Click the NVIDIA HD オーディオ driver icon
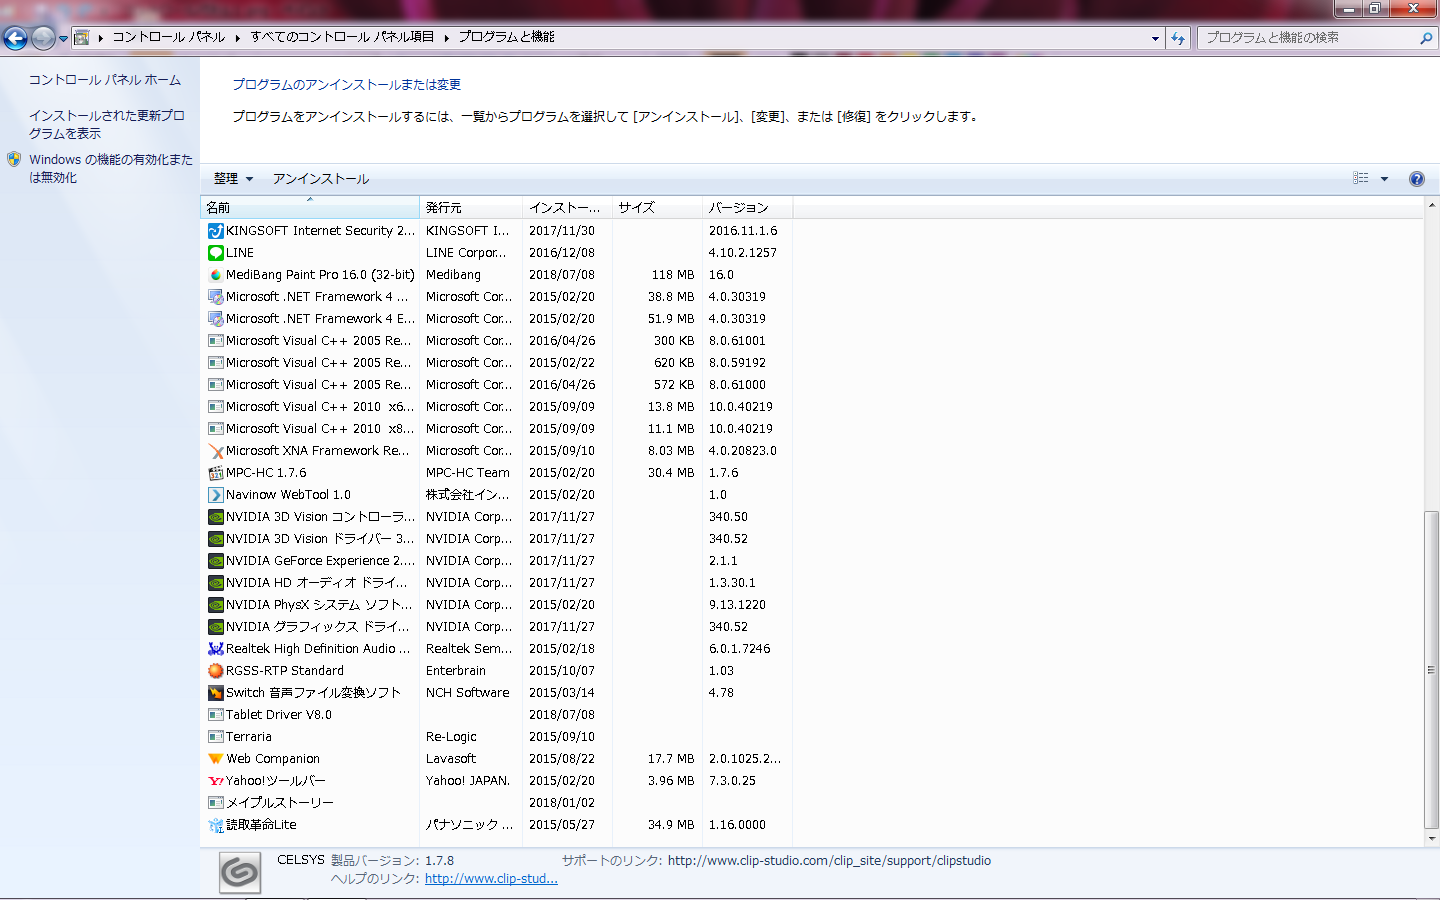1440x900 pixels. [x=215, y=583]
